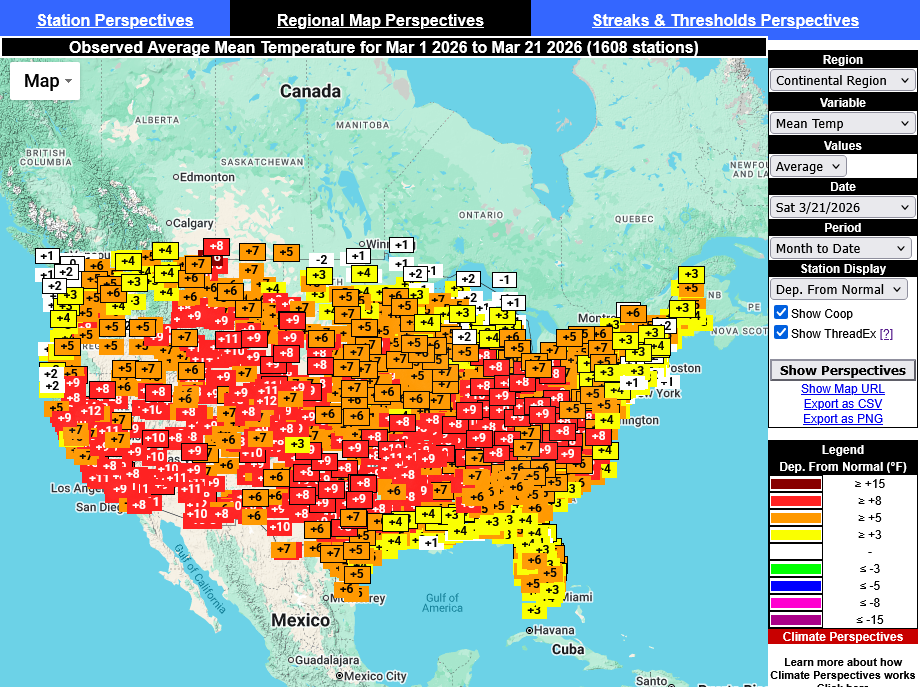Select the white +1 marker on the Gulf coast
The width and height of the screenshot is (920, 687).
click(x=430, y=543)
